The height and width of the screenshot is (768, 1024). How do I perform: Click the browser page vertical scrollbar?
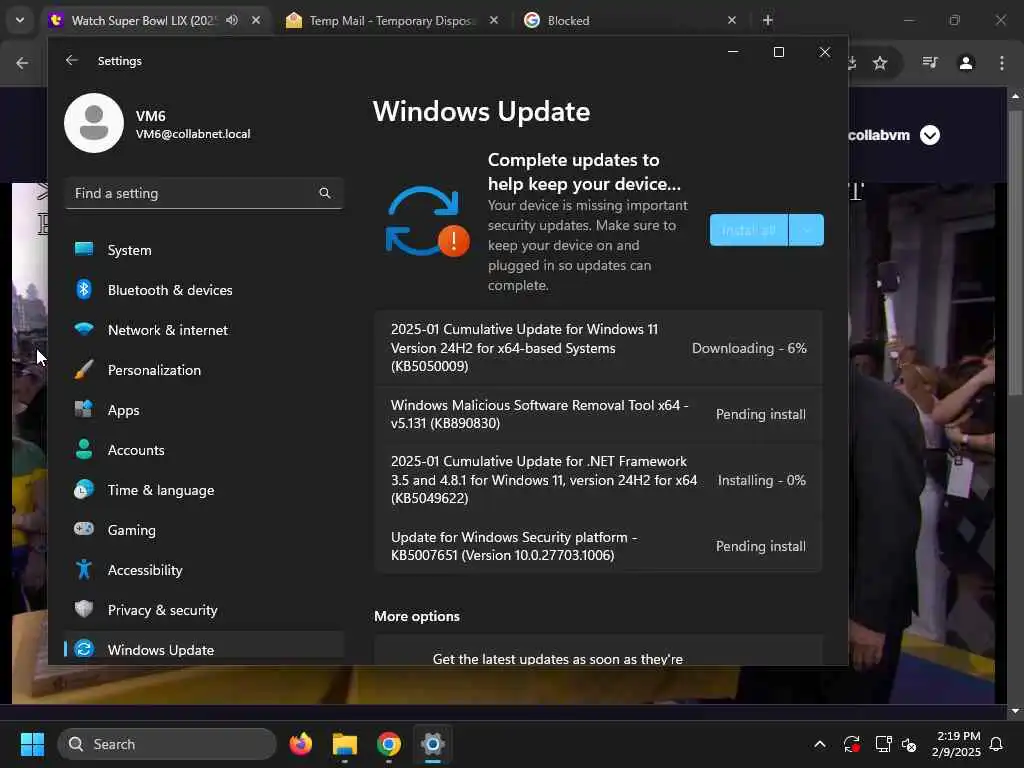[1015, 253]
